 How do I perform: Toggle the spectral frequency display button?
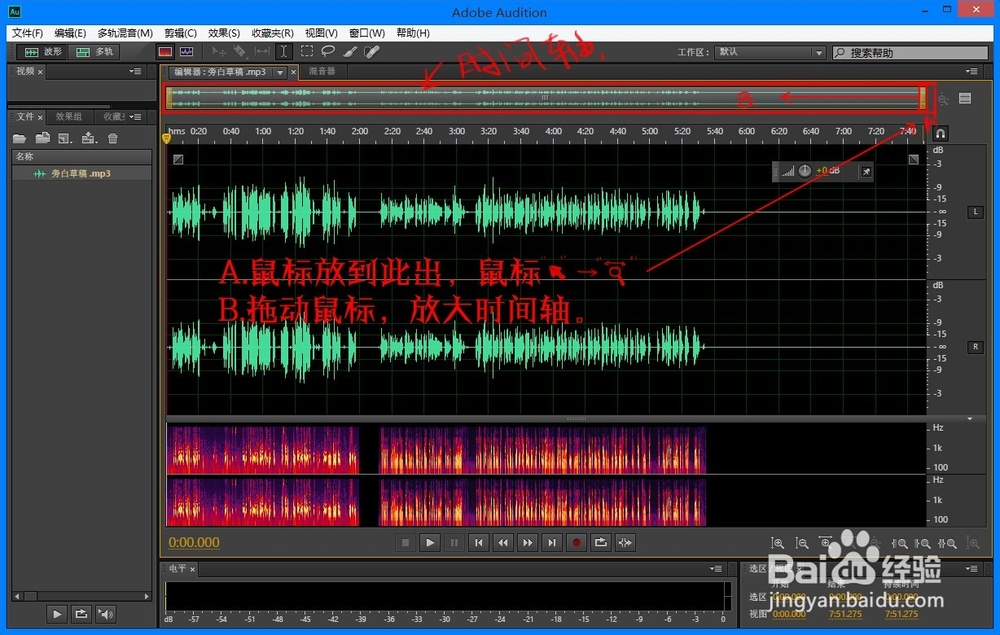click(x=165, y=52)
